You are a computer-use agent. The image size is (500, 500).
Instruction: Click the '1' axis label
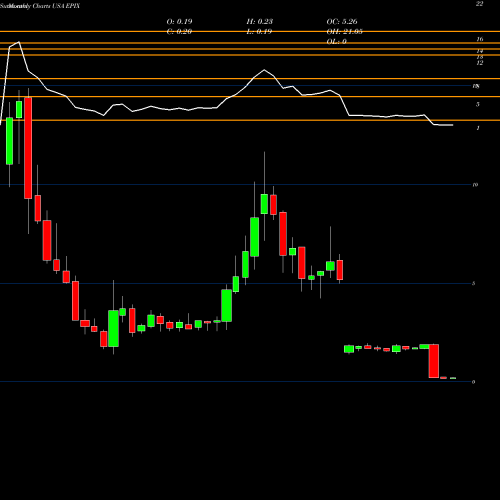478,128
